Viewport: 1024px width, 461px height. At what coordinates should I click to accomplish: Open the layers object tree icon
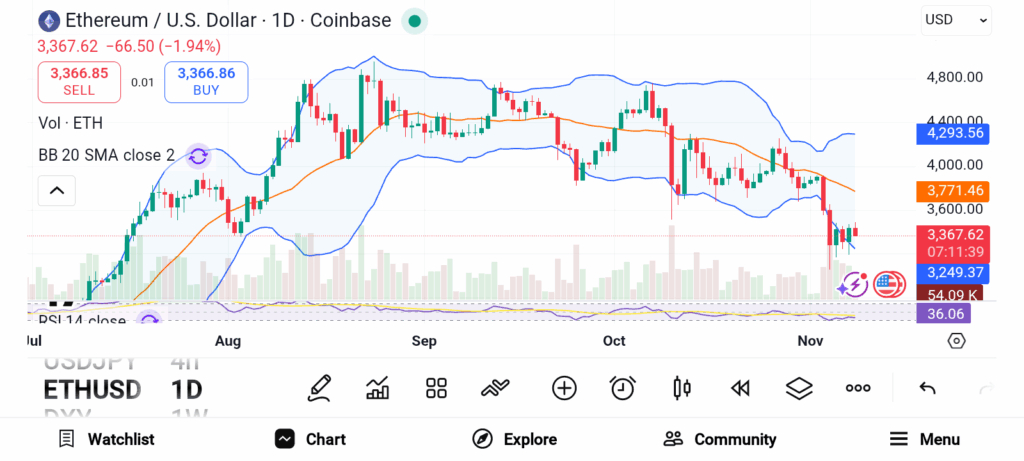[x=799, y=388]
